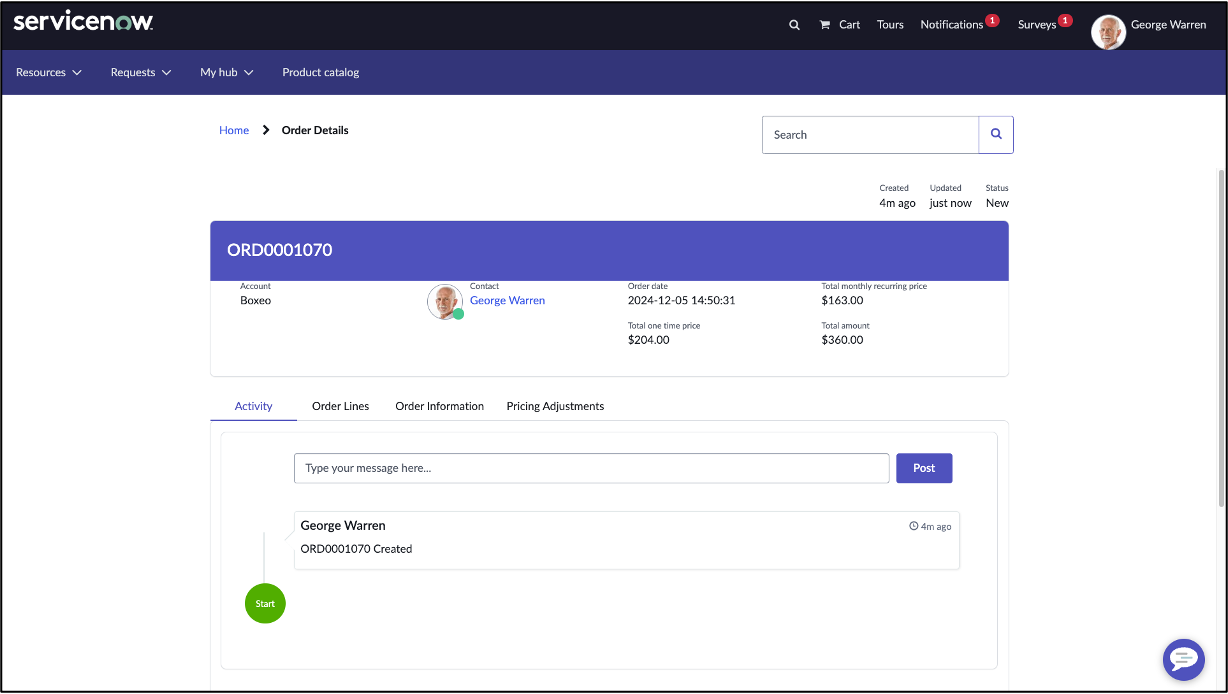Open the Product catalog
Screen dimensions: 1228x694
(321, 72)
